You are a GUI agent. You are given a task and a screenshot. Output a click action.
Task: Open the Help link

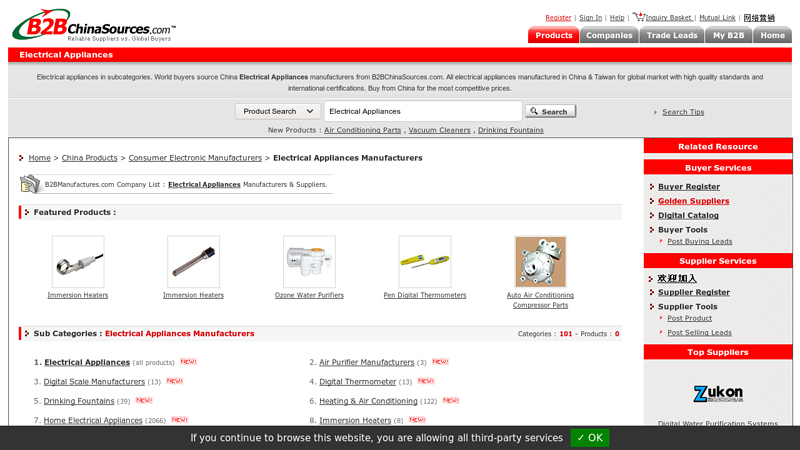[617, 17]
